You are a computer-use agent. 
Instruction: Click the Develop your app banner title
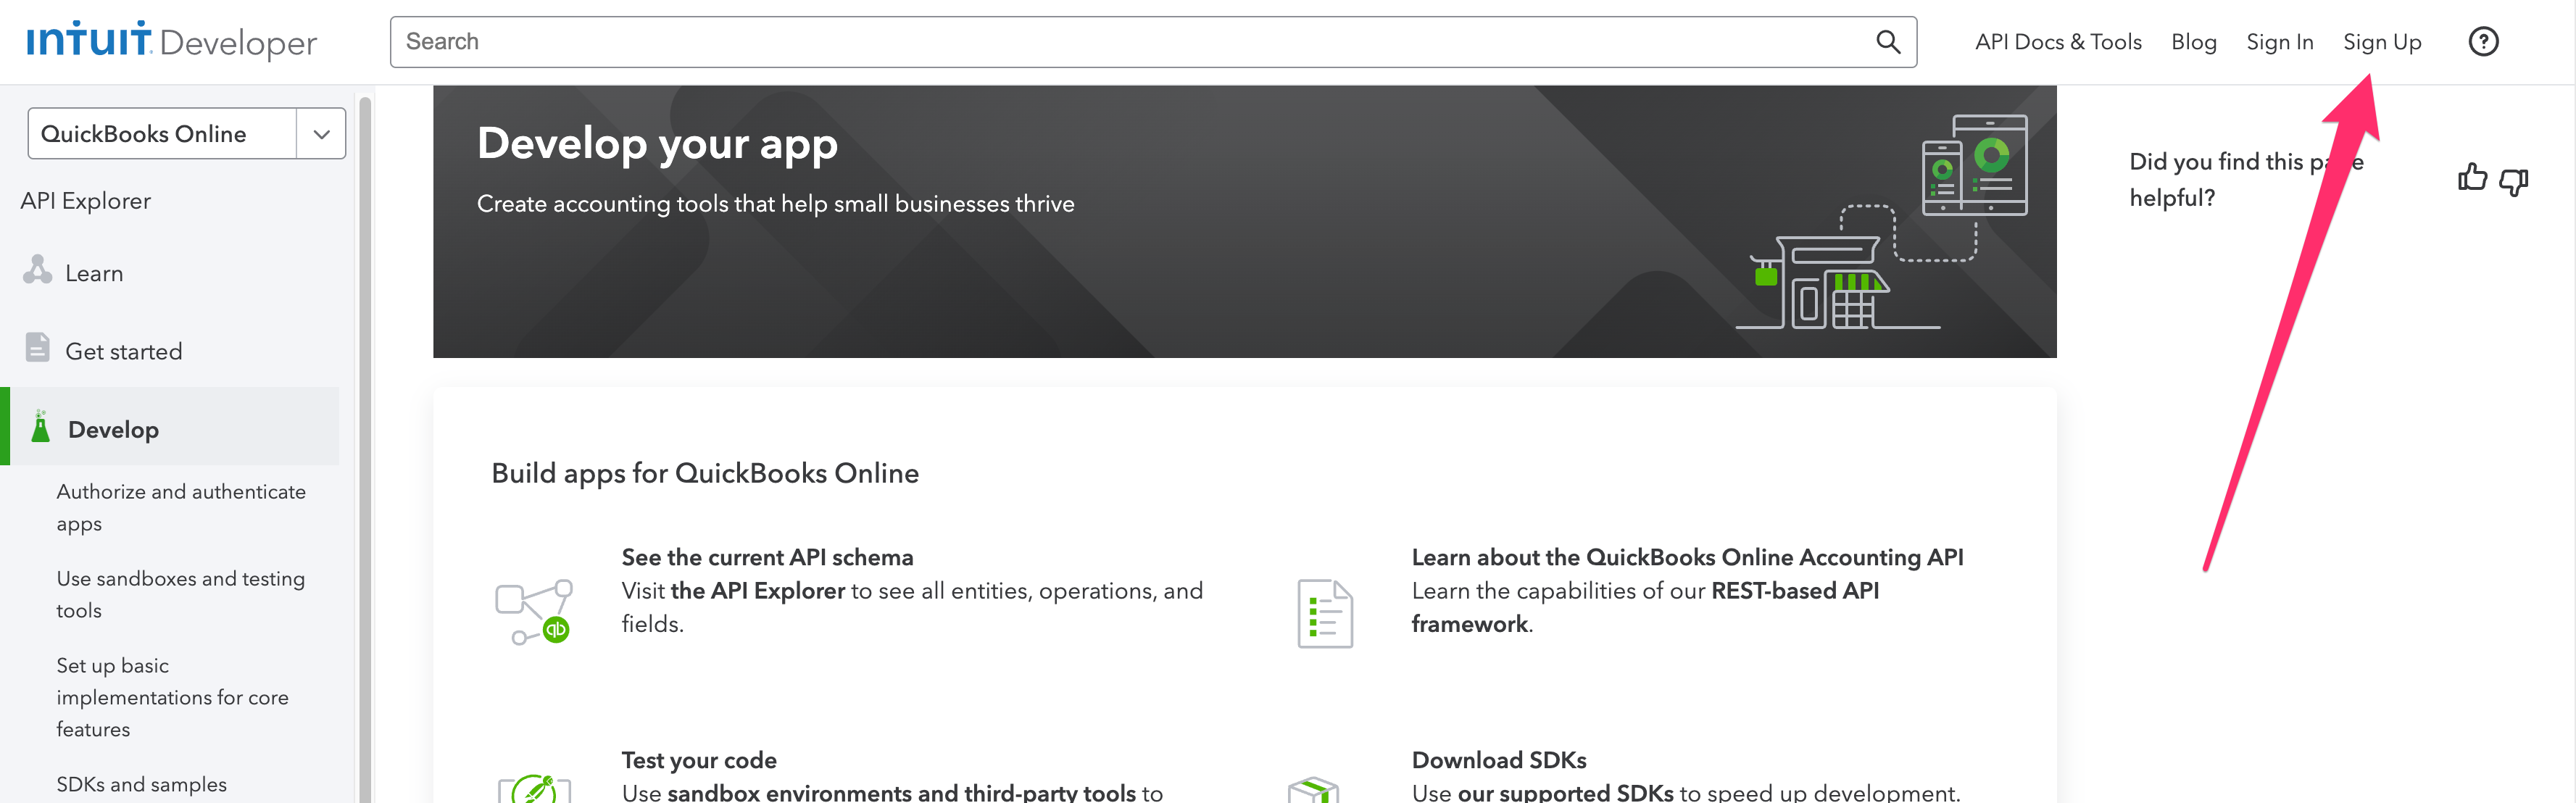[x=657, y=144]
